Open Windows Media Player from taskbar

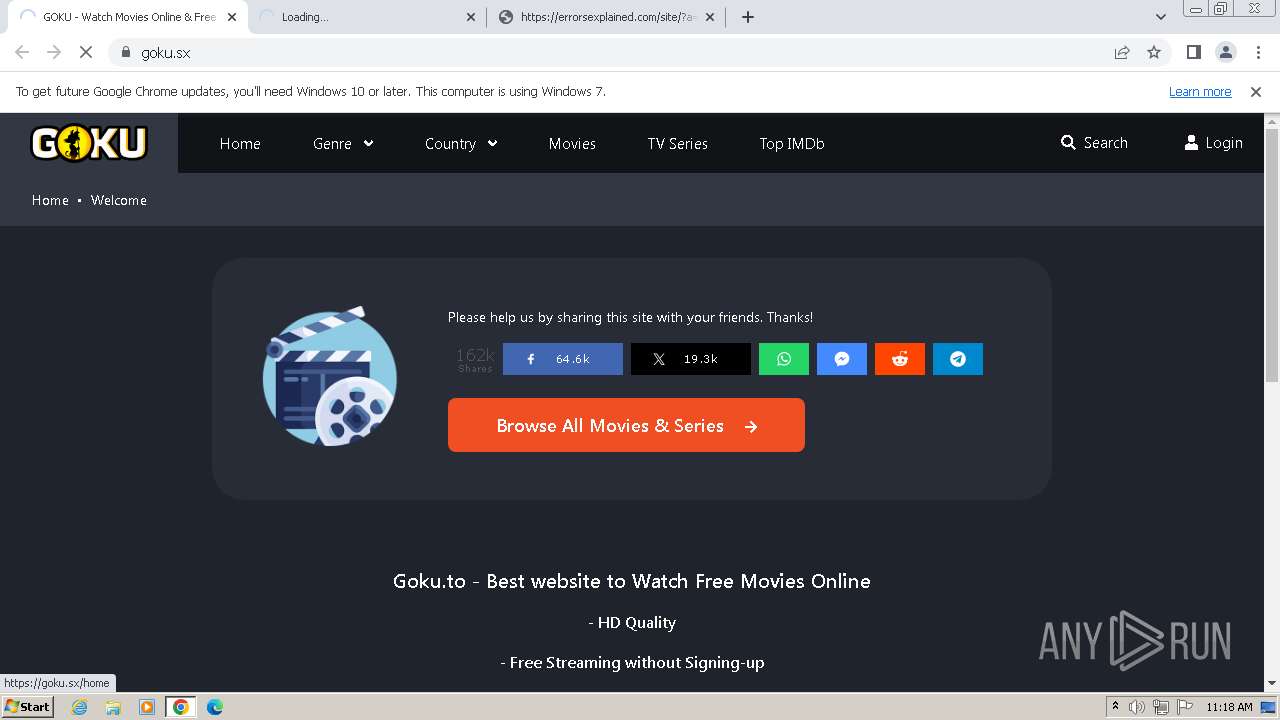coord(147,707)
